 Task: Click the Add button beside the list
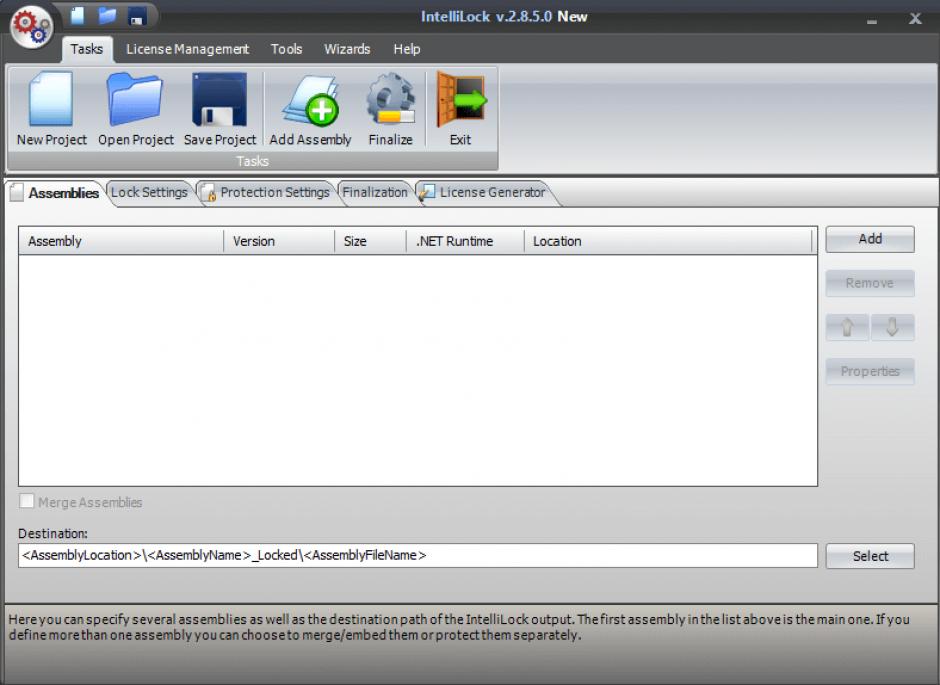click(x=870, y=239)
